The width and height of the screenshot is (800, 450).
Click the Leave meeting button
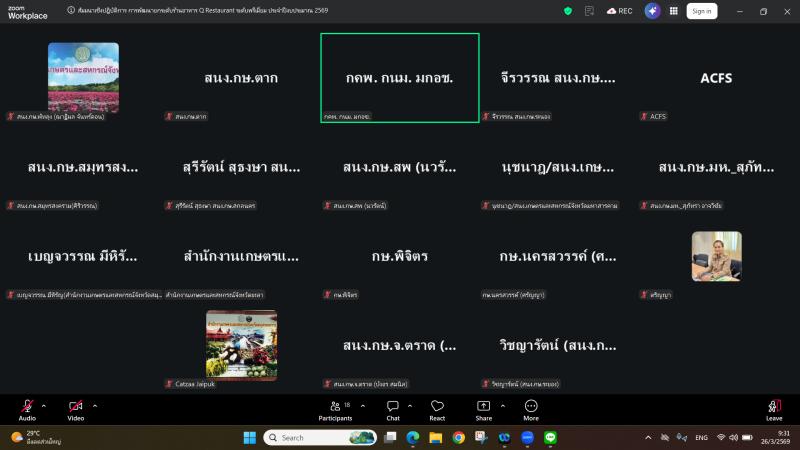point(773,408)
